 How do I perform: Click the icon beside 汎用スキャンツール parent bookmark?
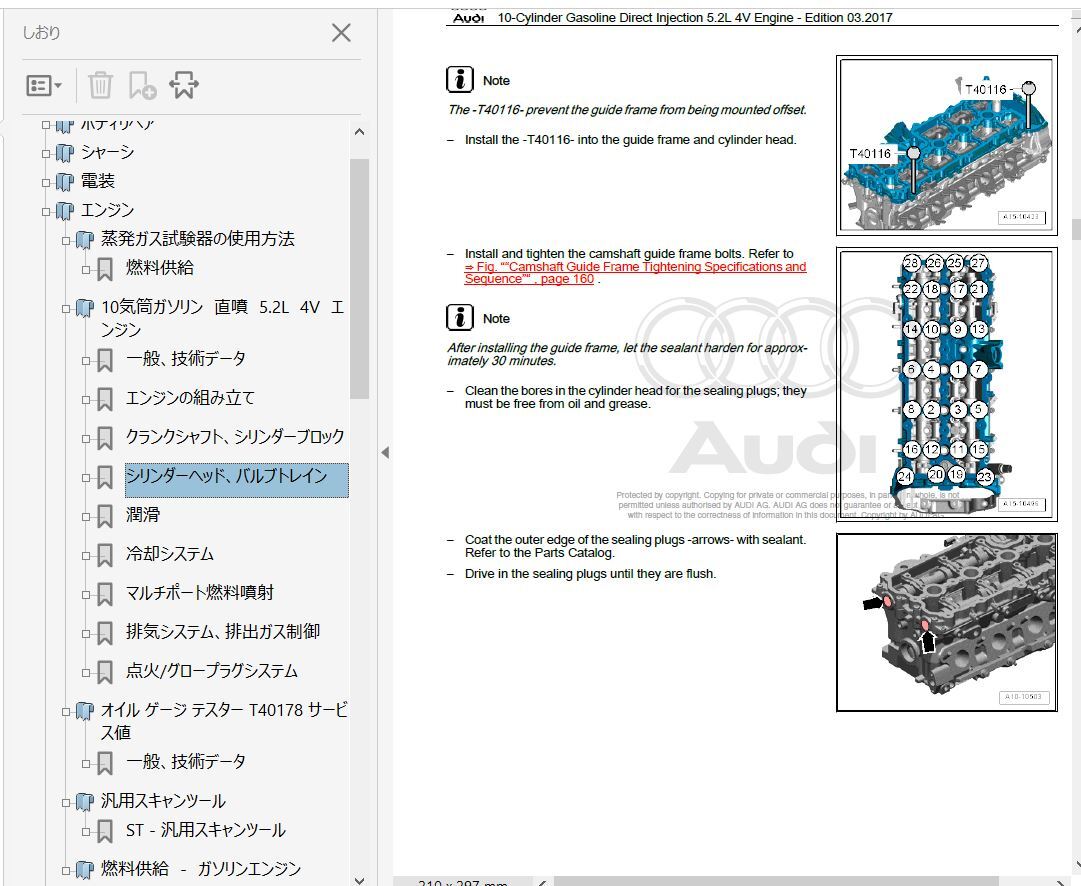[84, 802]
